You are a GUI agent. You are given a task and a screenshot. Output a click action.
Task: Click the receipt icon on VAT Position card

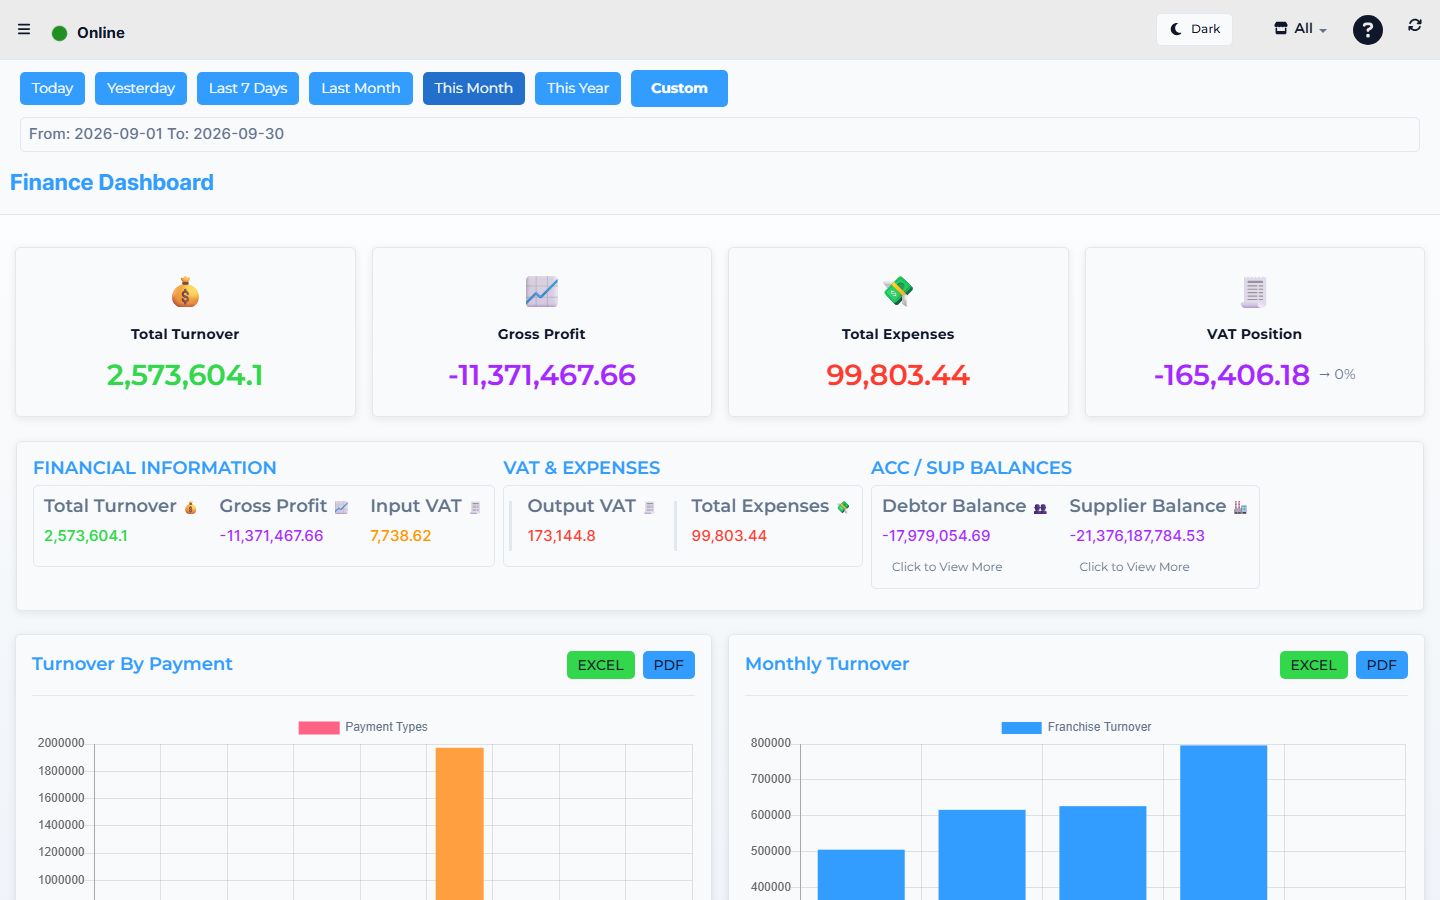pyautogui.click(x=1254, y=292)
